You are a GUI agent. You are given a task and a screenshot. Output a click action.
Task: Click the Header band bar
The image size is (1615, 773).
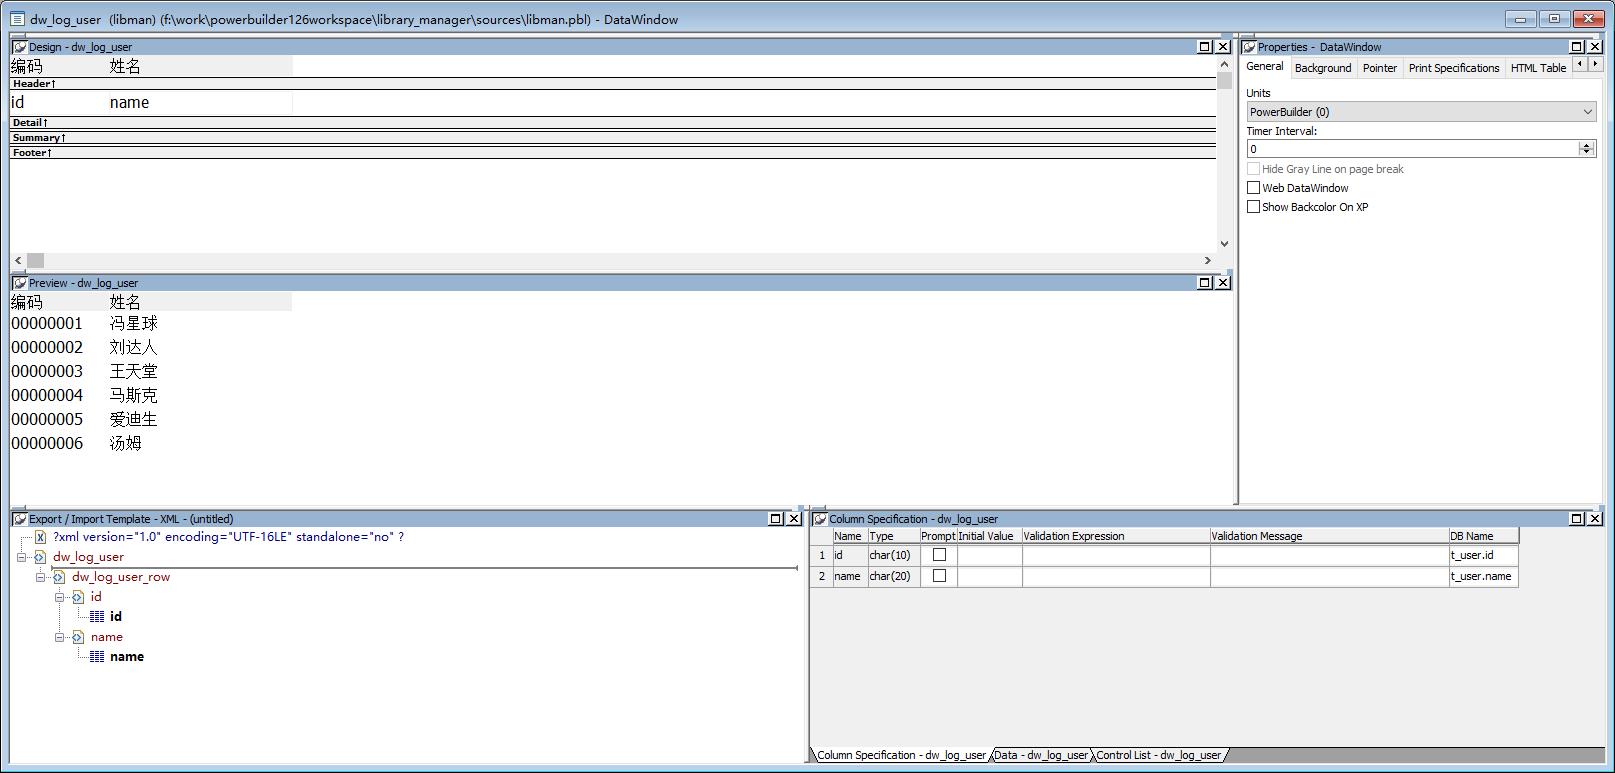(612, 84)
